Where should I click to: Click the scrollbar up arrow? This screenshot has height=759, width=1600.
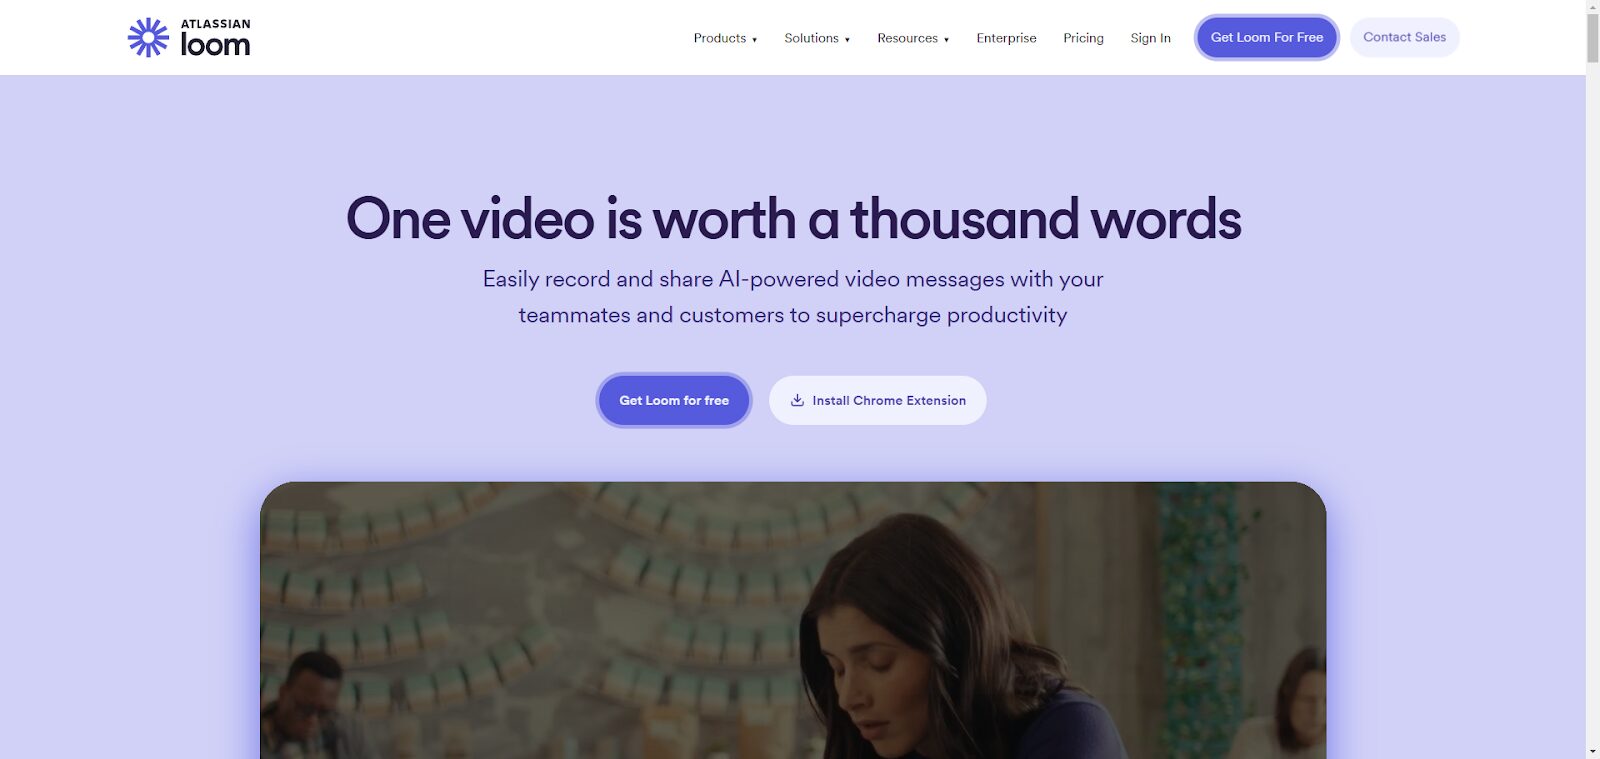click(x=1593, y=6)
